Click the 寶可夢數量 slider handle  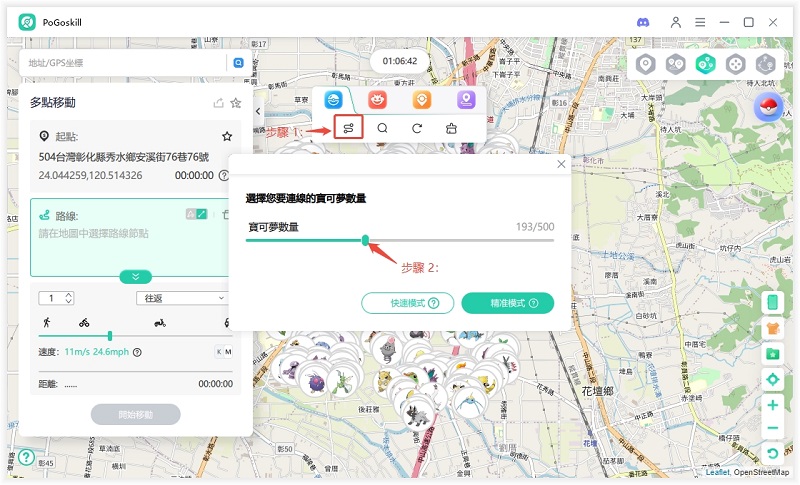(x=365, y=240)
